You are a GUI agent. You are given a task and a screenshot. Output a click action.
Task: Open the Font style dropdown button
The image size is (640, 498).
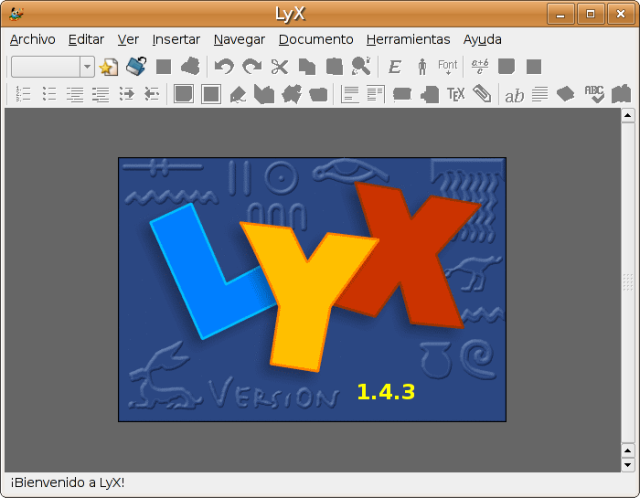pyautogui.click(x=447, y=67)
